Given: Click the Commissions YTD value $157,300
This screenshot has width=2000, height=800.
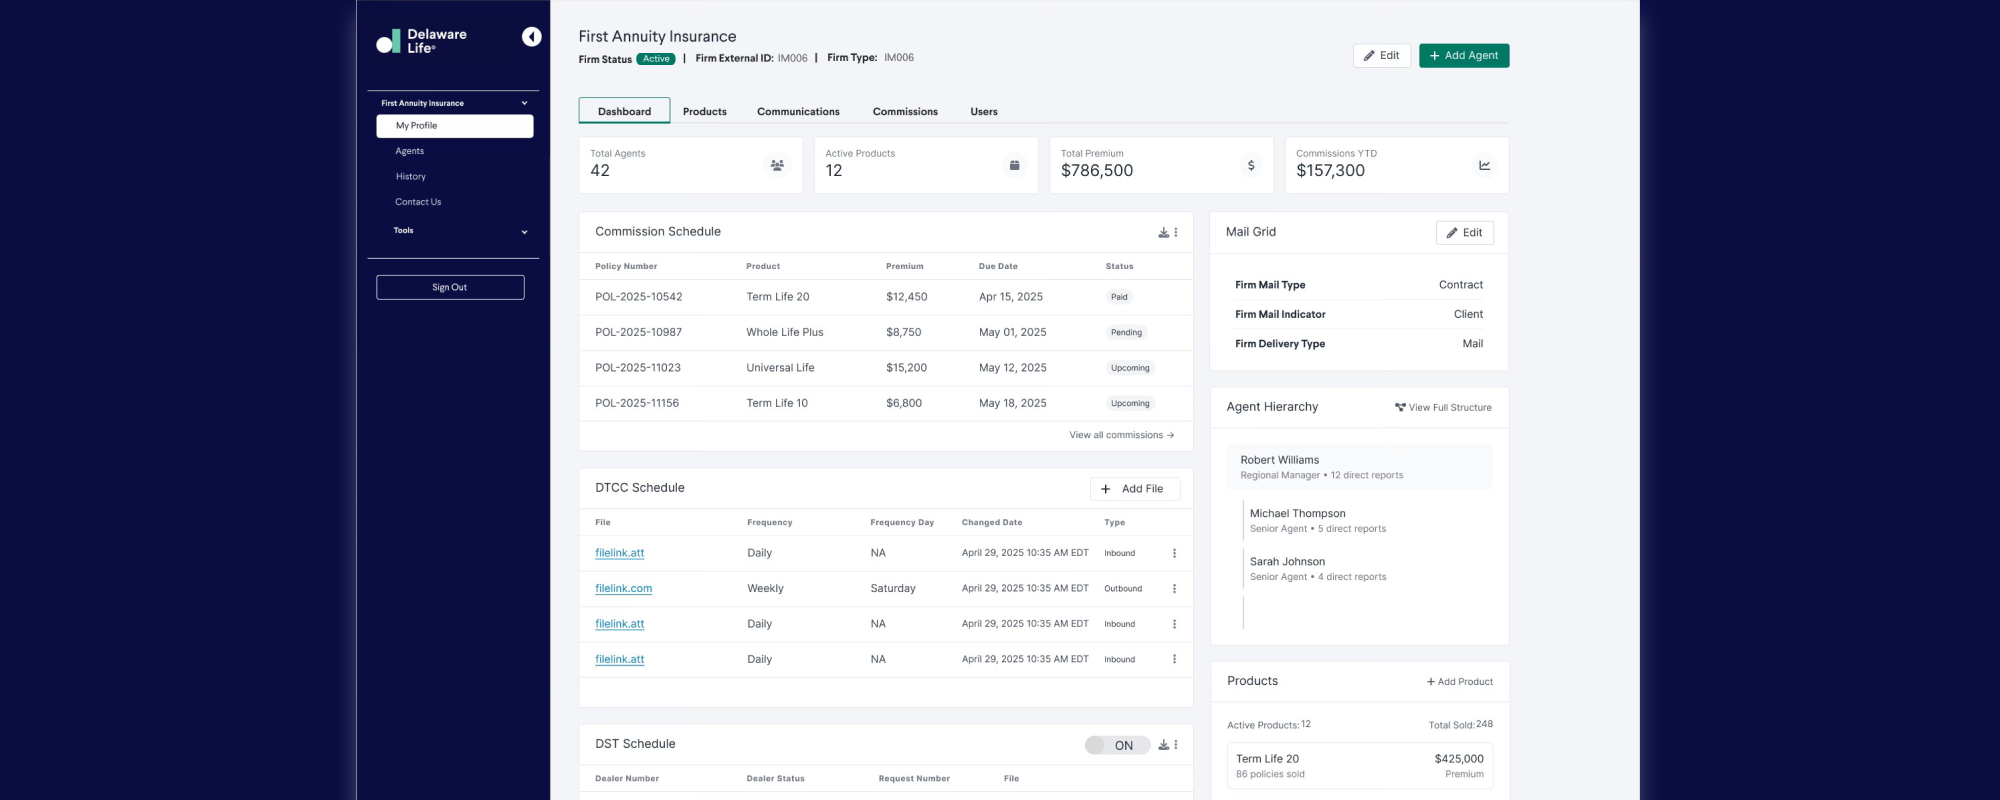Looking at the screenshot, I should point(1330,171).
